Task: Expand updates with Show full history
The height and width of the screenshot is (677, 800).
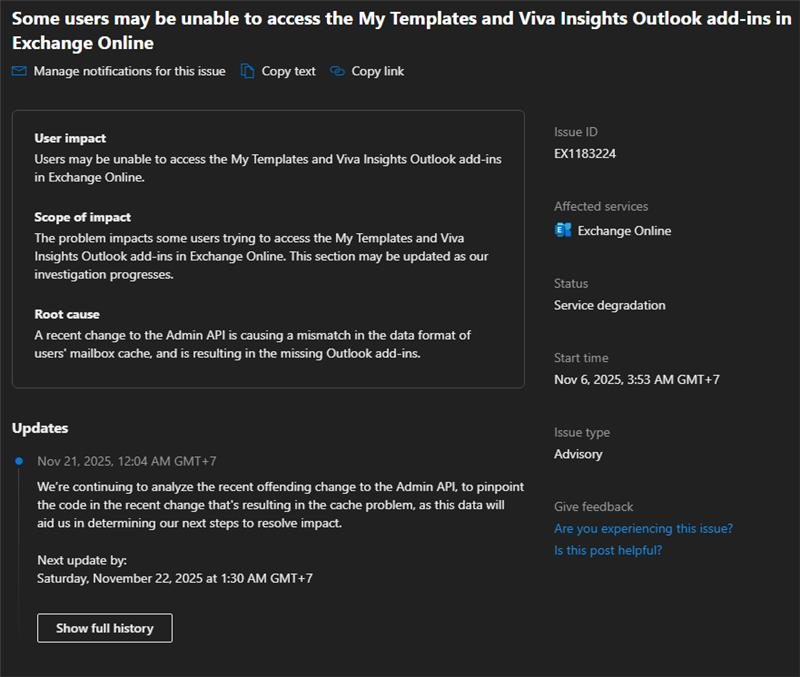Action: (105, 628)
